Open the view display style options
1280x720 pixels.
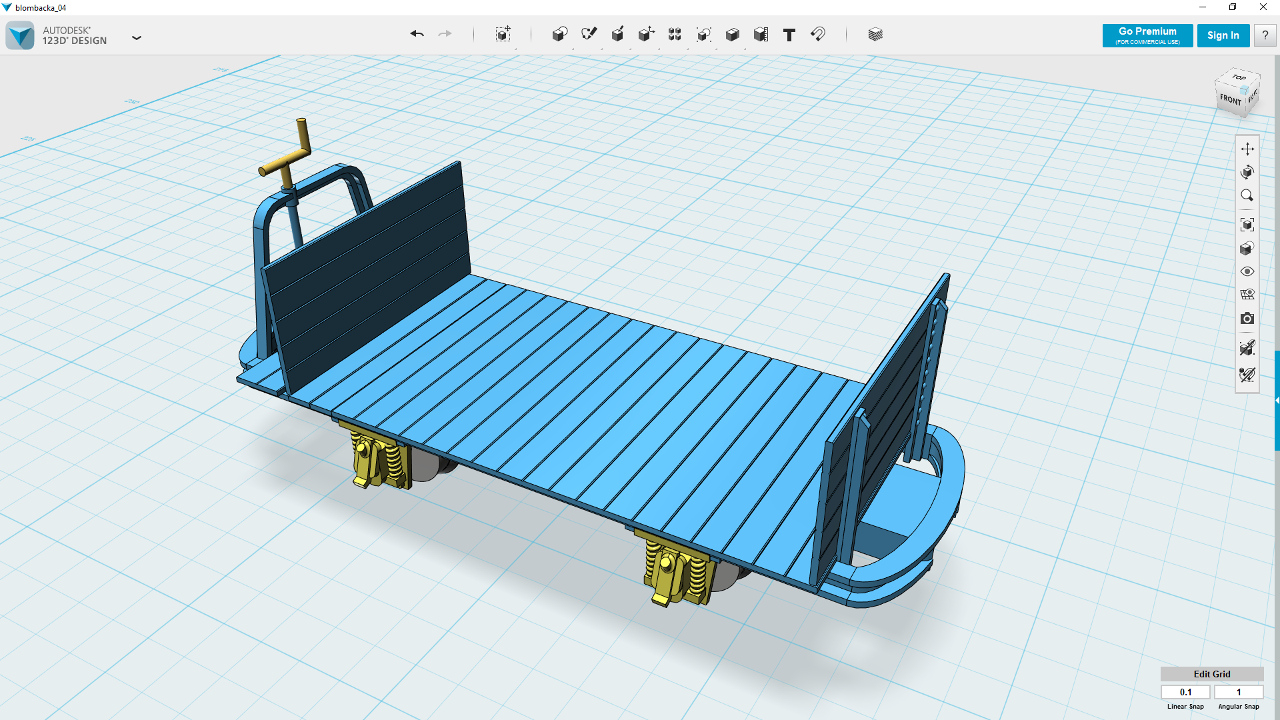[1247, 248]
